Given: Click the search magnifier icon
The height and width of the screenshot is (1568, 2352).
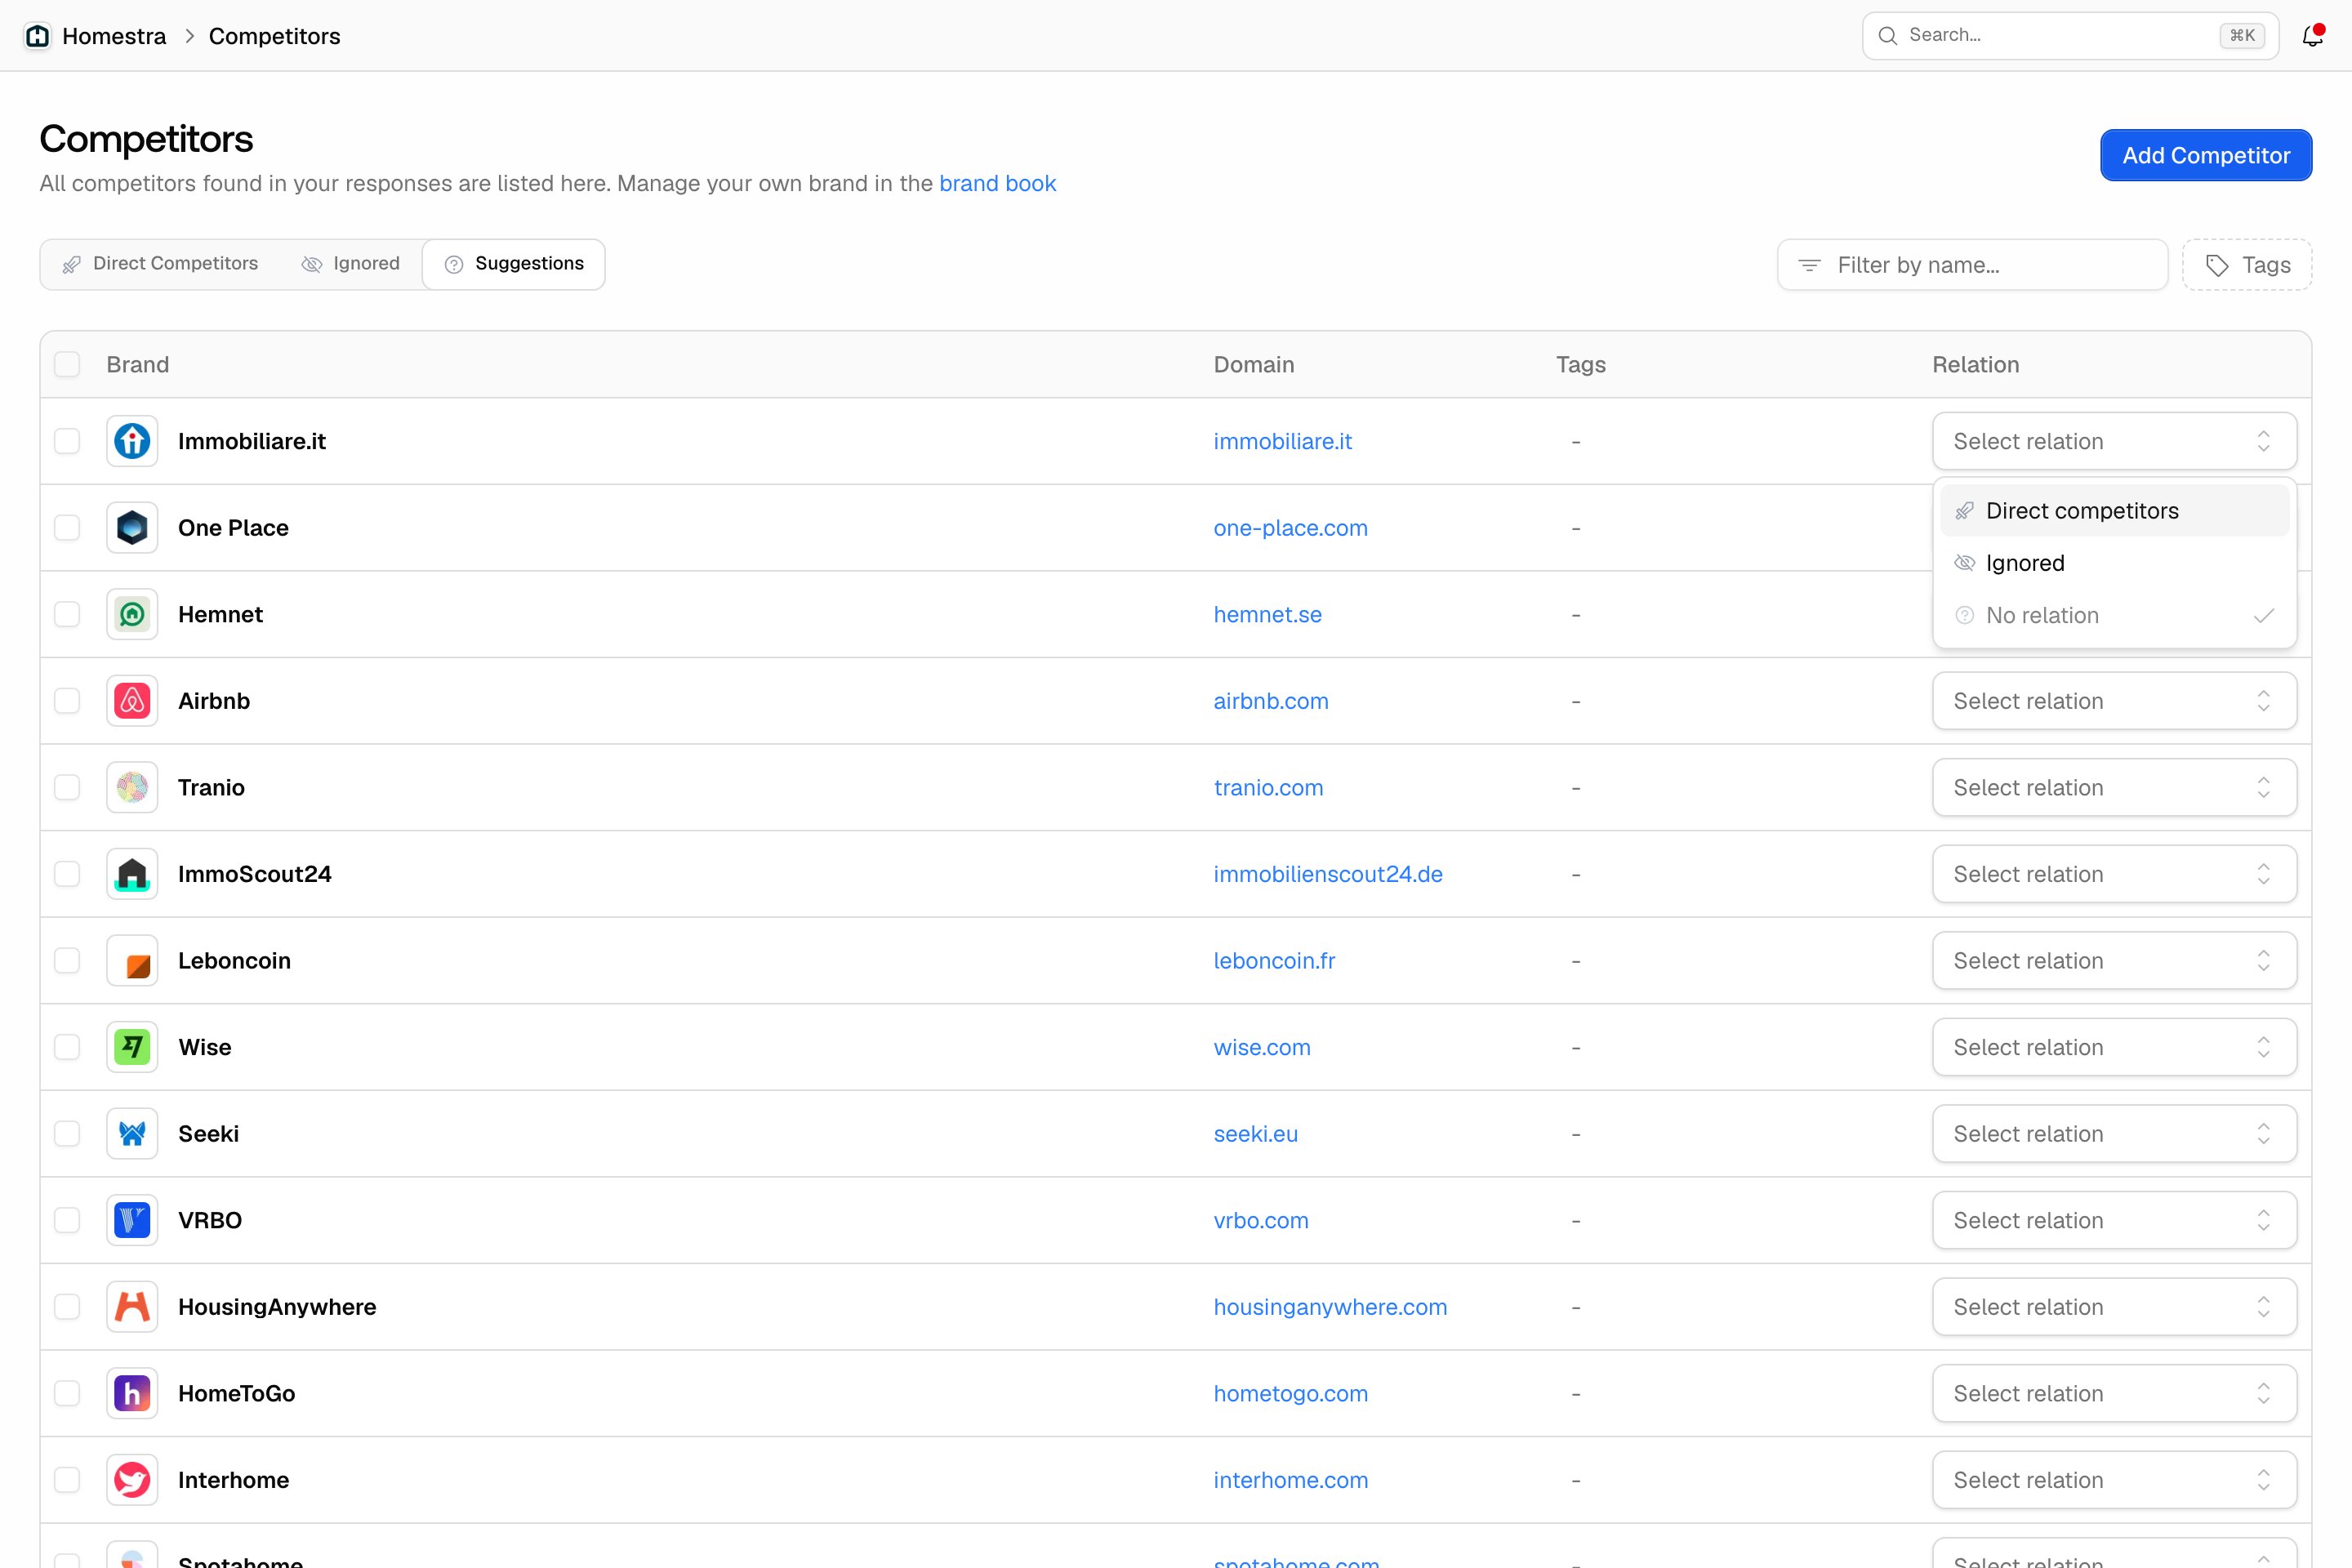Looking at the screenshot, I should click(1887, 36).
